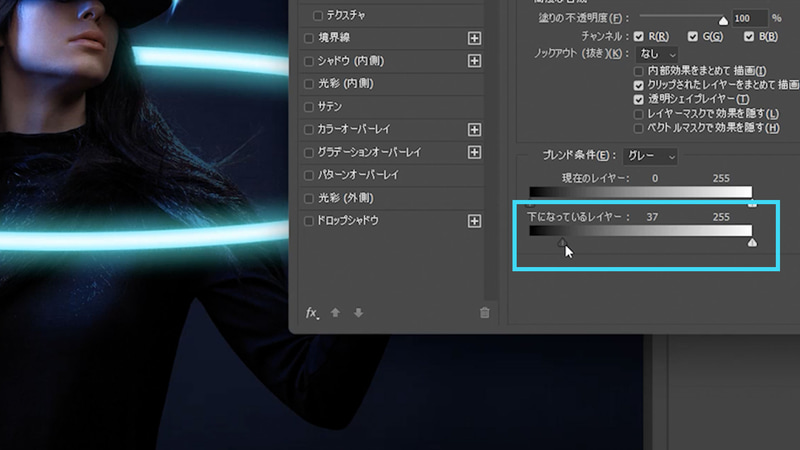
Task: Open the fx menu at dialog bottom
Action: coord(312,313)
